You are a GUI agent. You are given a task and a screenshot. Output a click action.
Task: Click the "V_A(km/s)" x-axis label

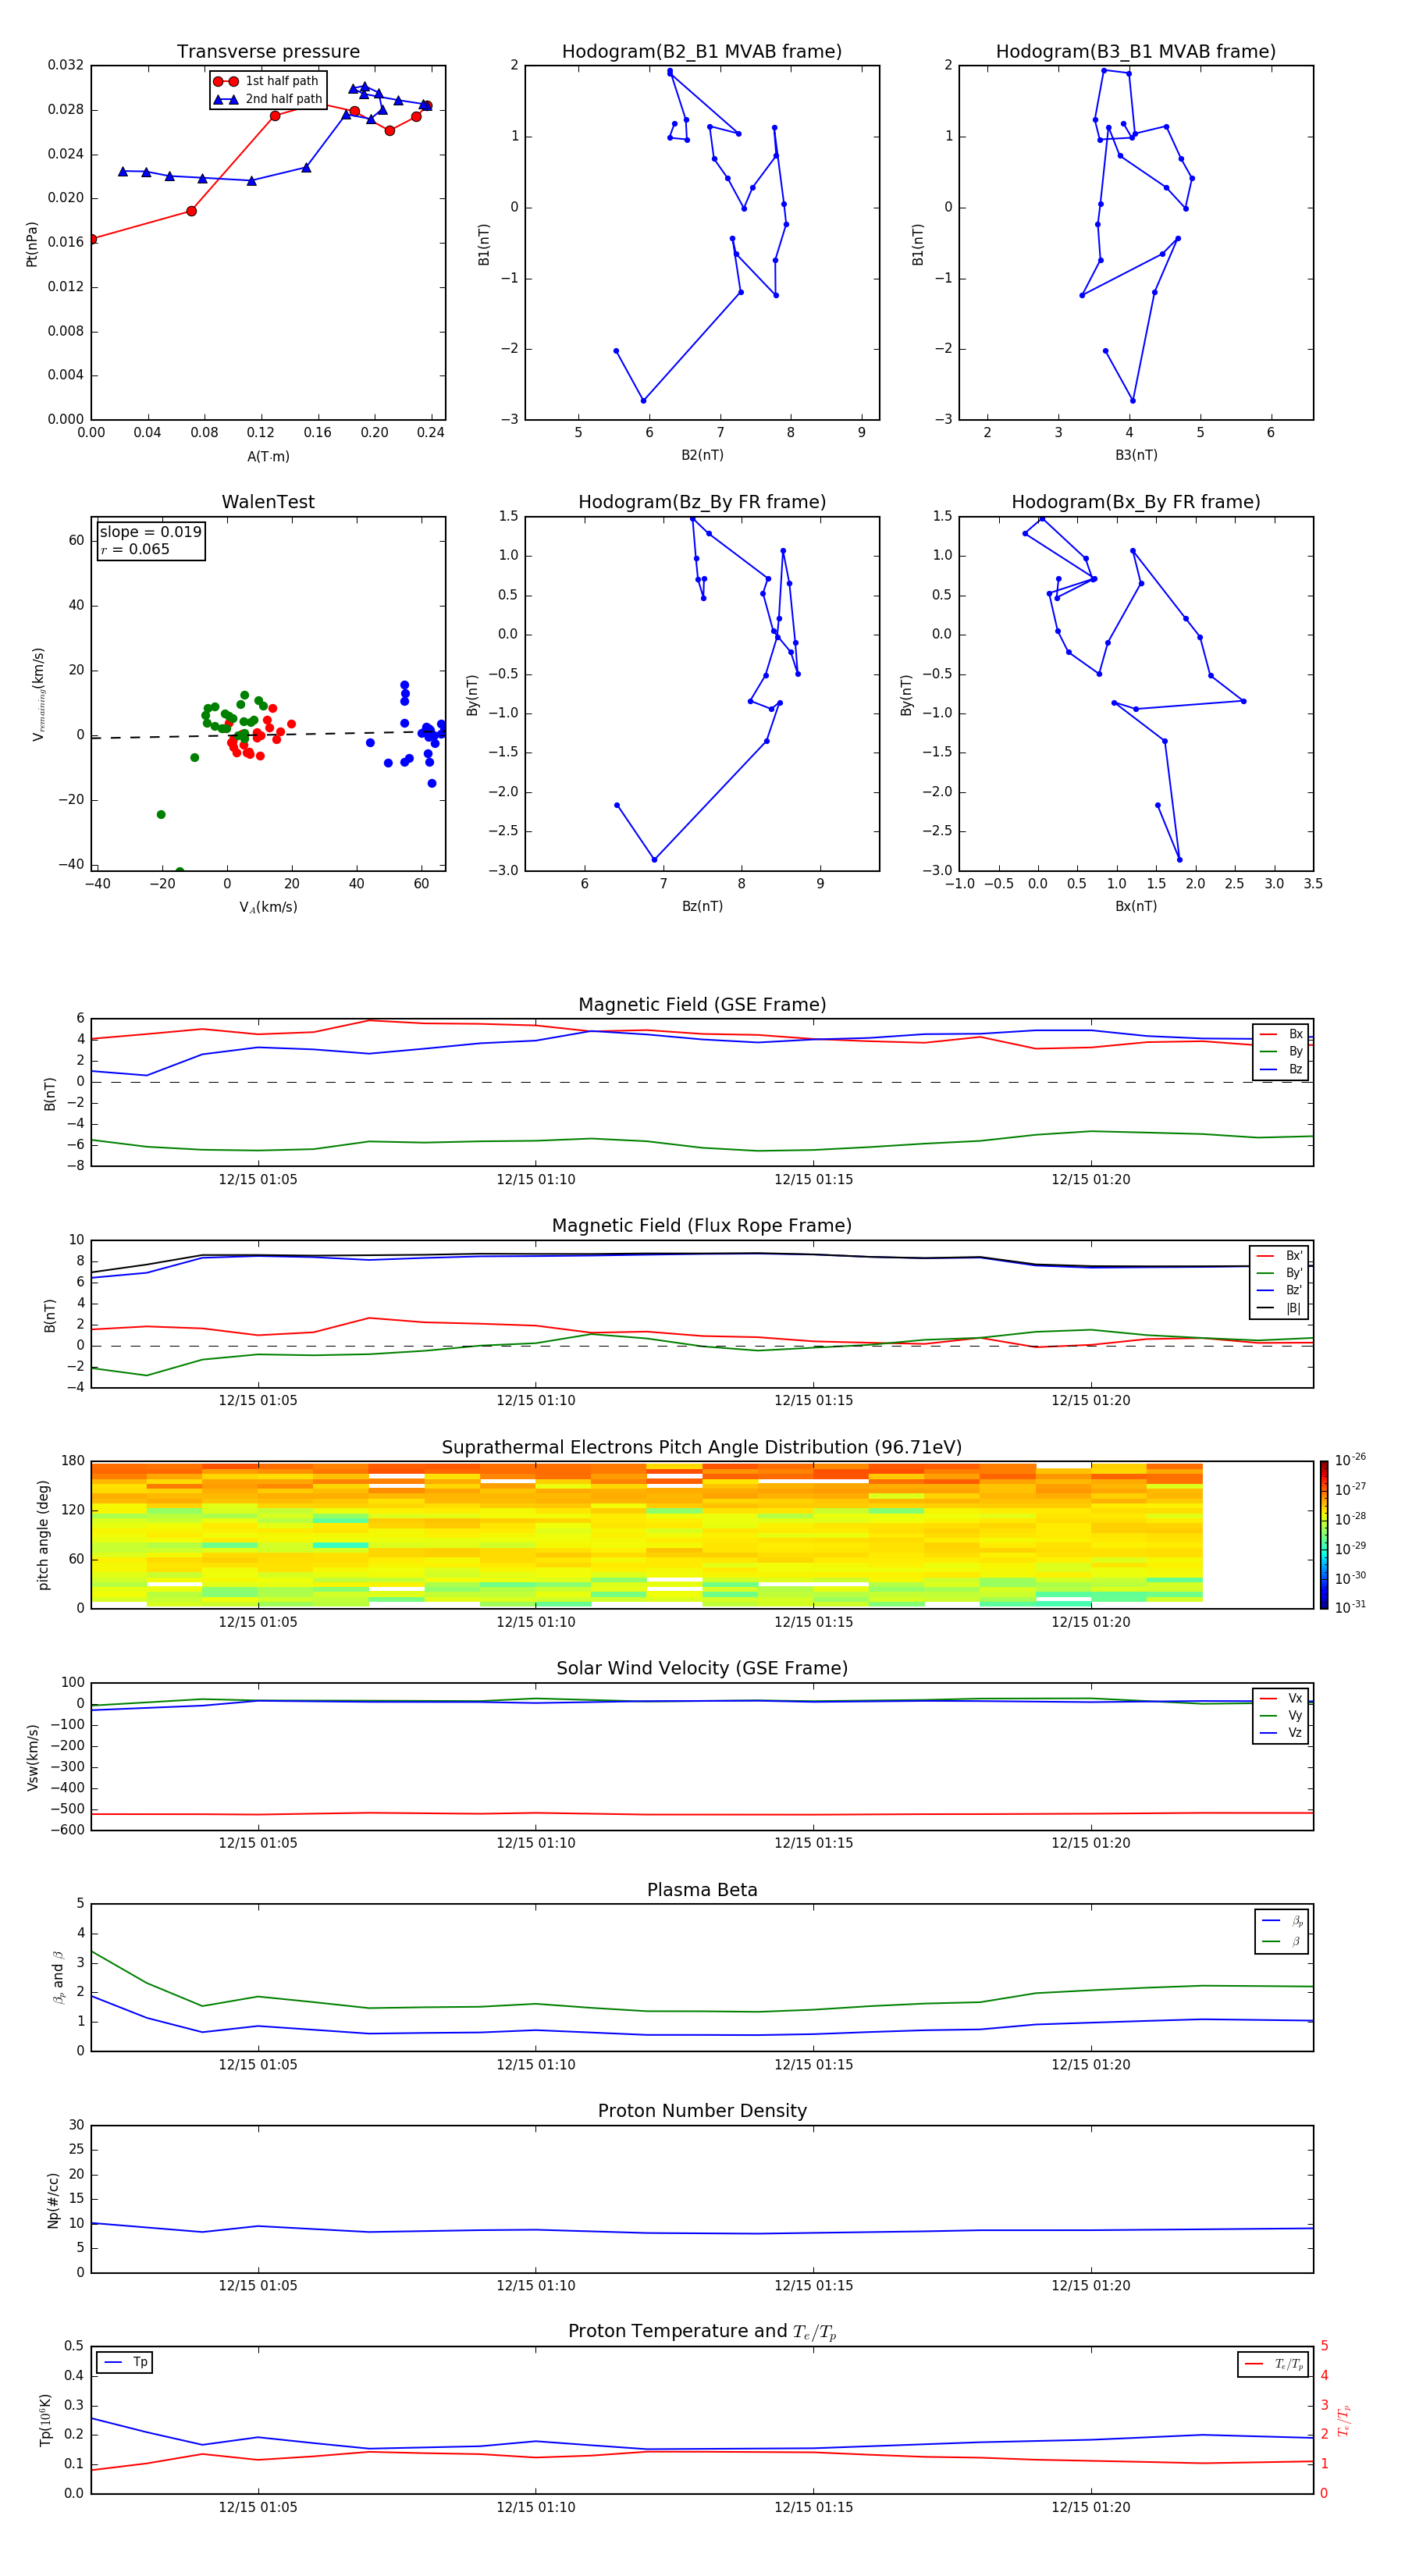tap(268, 908)
